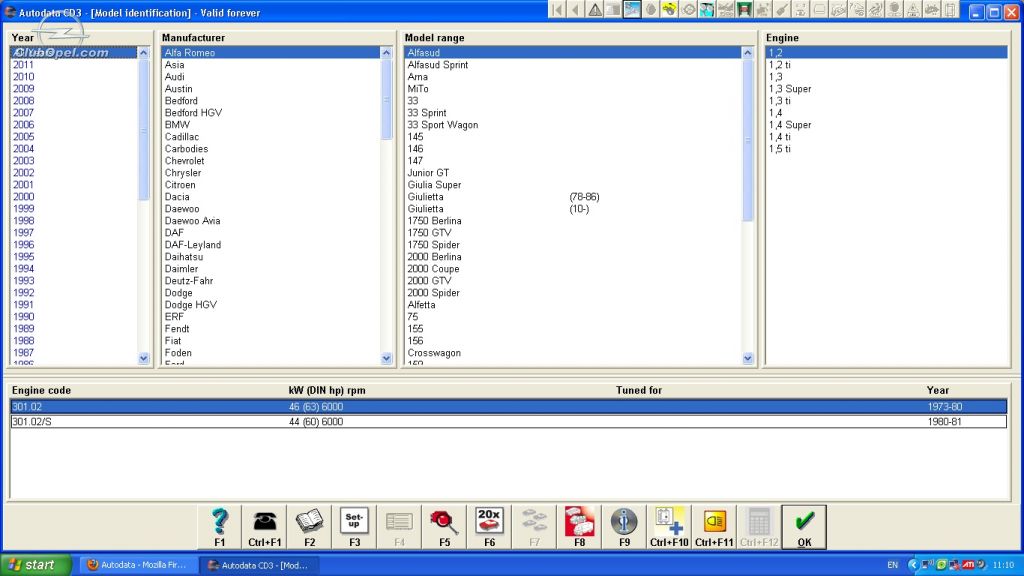
Task: Click the F8 red vehicle types icon
Action: pyautogui.click(x=579, y=527)
